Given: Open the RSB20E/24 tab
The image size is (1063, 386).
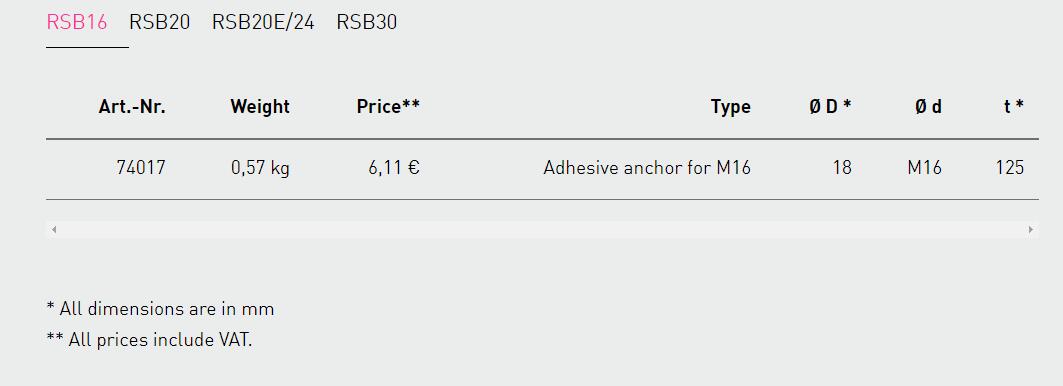Looking at the screenshot, I should click(263, 22).
